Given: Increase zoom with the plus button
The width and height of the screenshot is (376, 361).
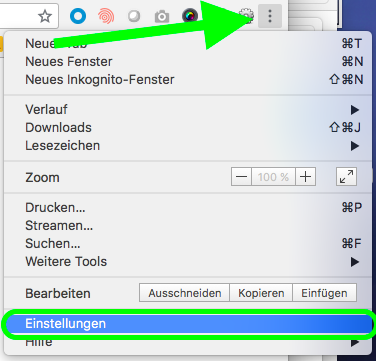Looking at the screenshot, I should click(x=305, y=177).
